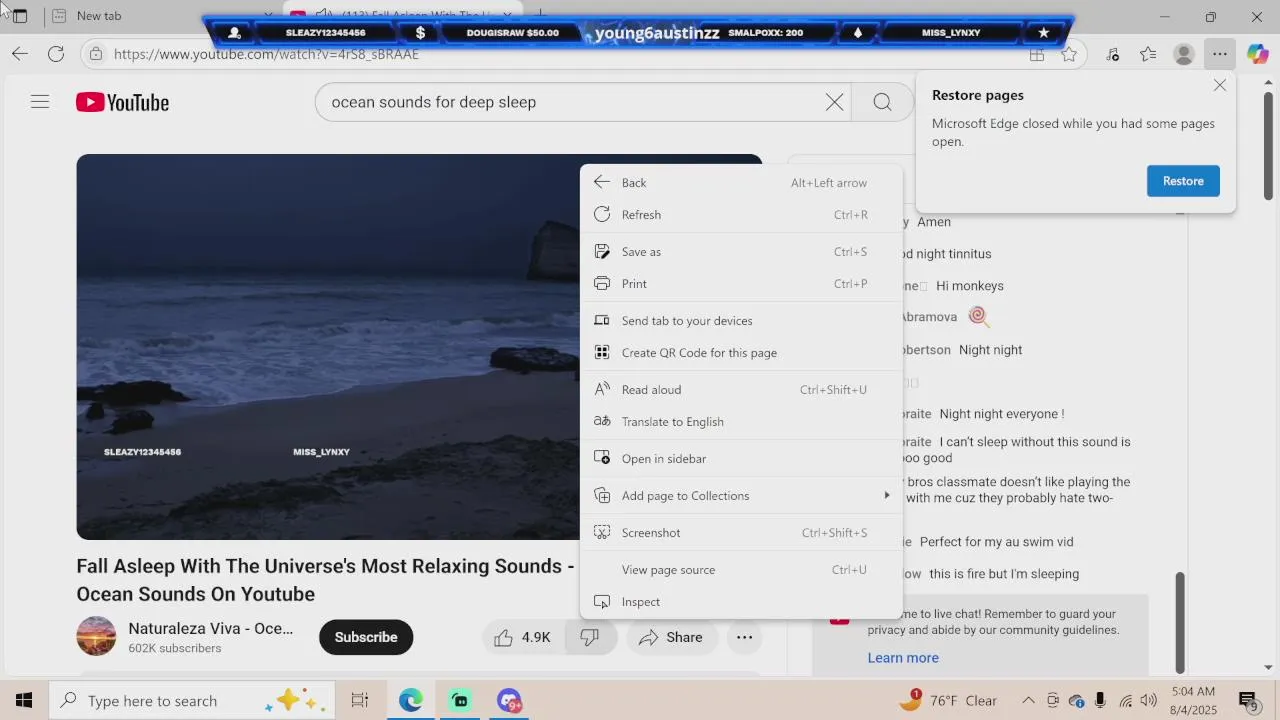
Task: Open Edge Settings and more menu
Action: (x=1220, y=55)
